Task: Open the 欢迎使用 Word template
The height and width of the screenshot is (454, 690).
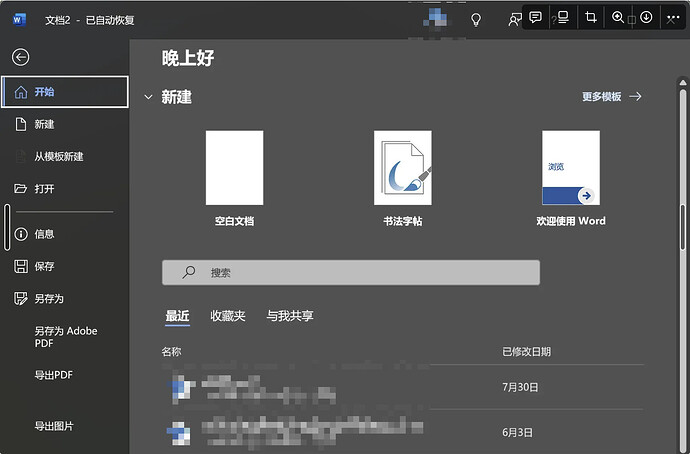Action: (571, 178)
